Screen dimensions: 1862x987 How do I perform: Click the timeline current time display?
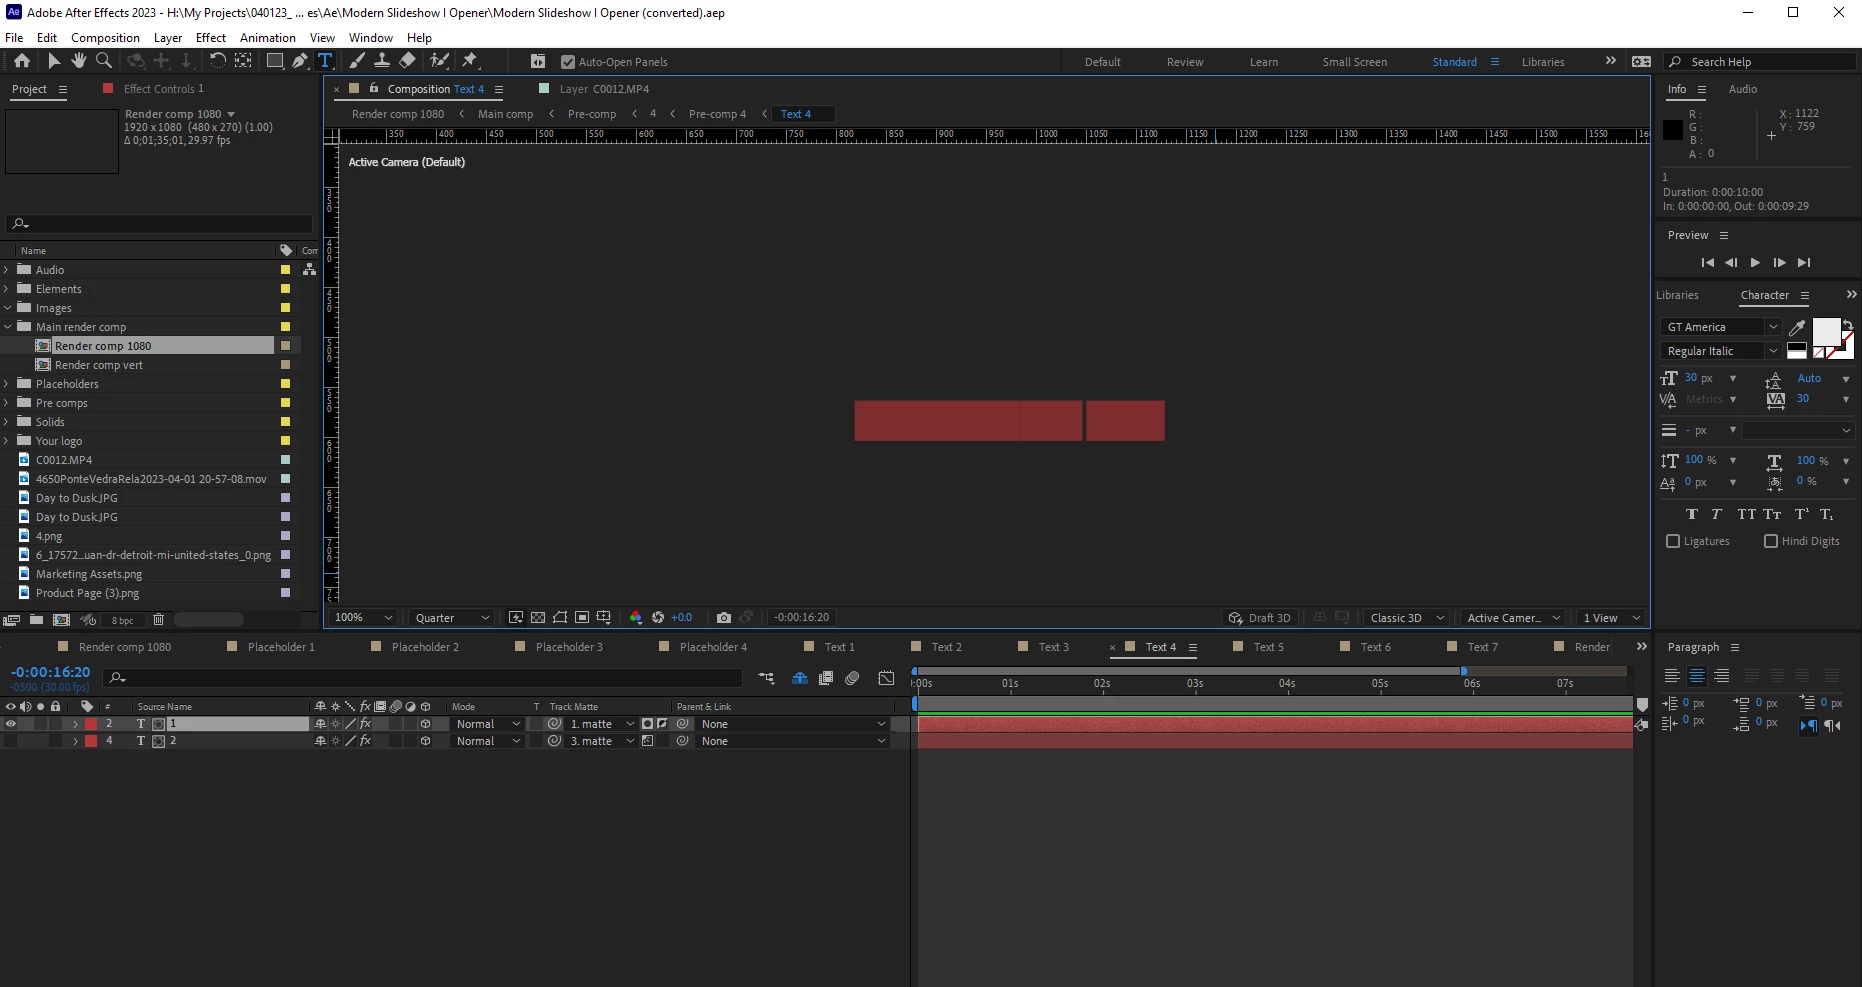51,672
